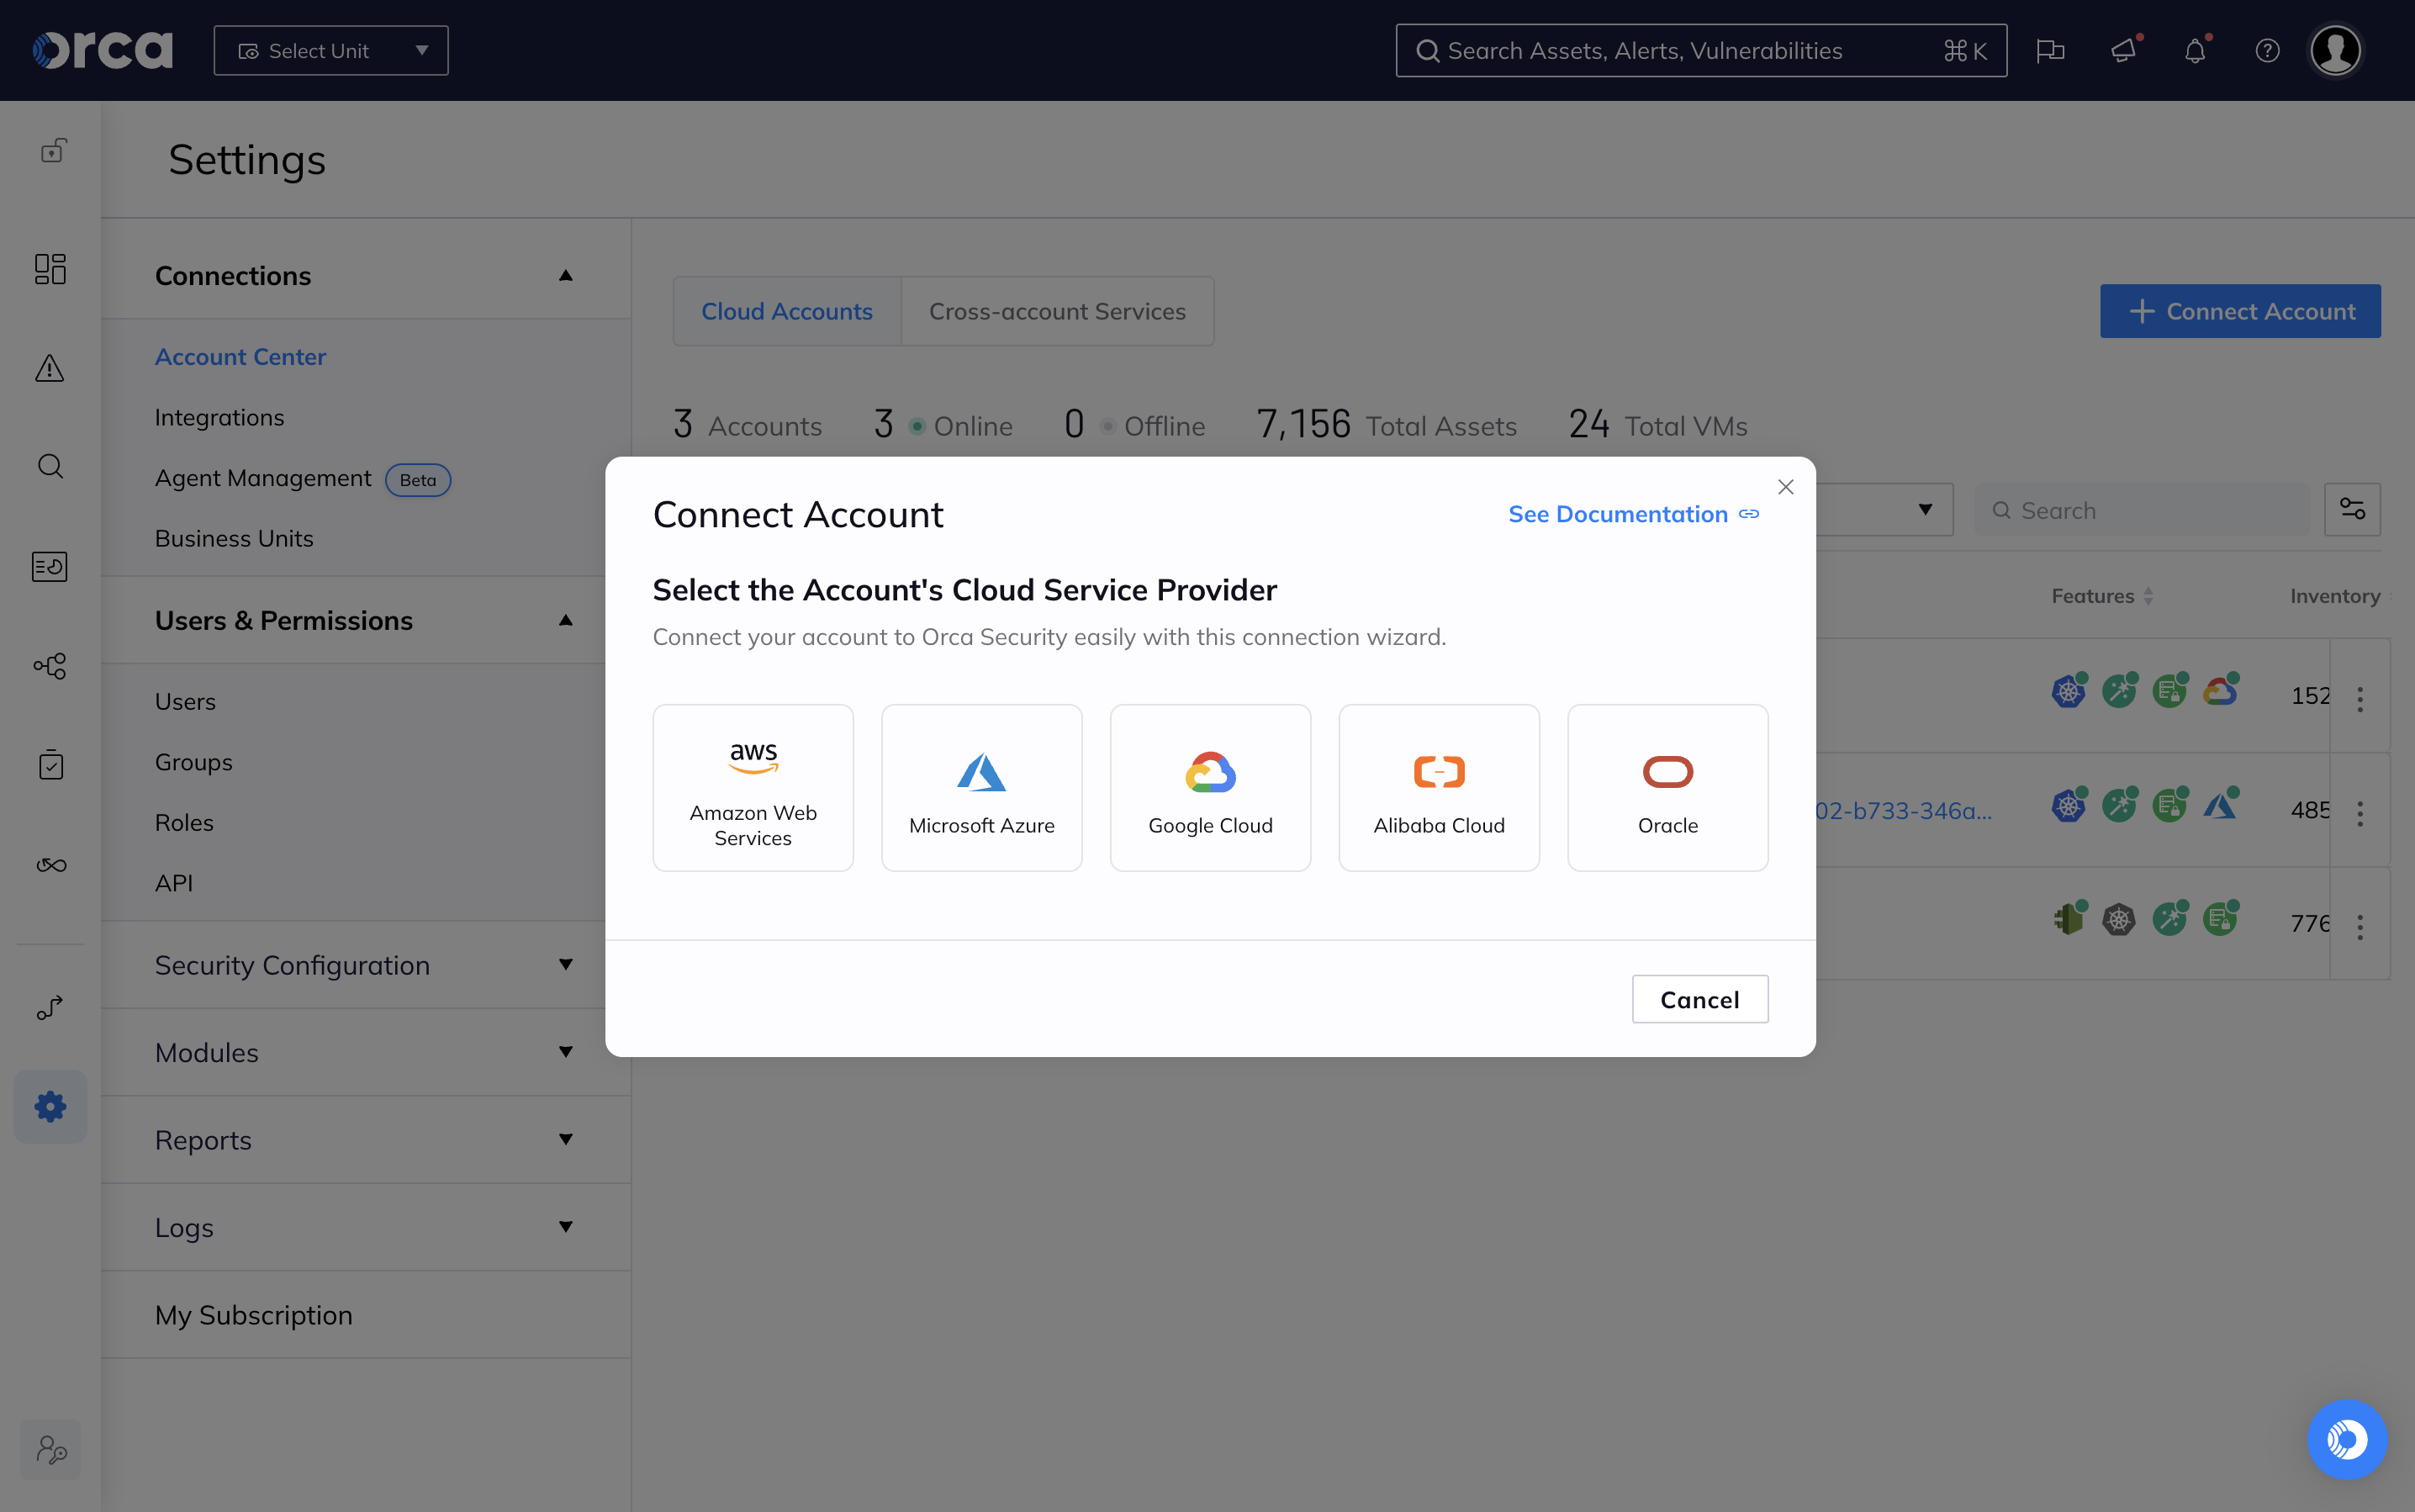Pick Google Cloud in the connection wizard
This screenshot has height=1512, width=2415.
(x=1209, y=788)
